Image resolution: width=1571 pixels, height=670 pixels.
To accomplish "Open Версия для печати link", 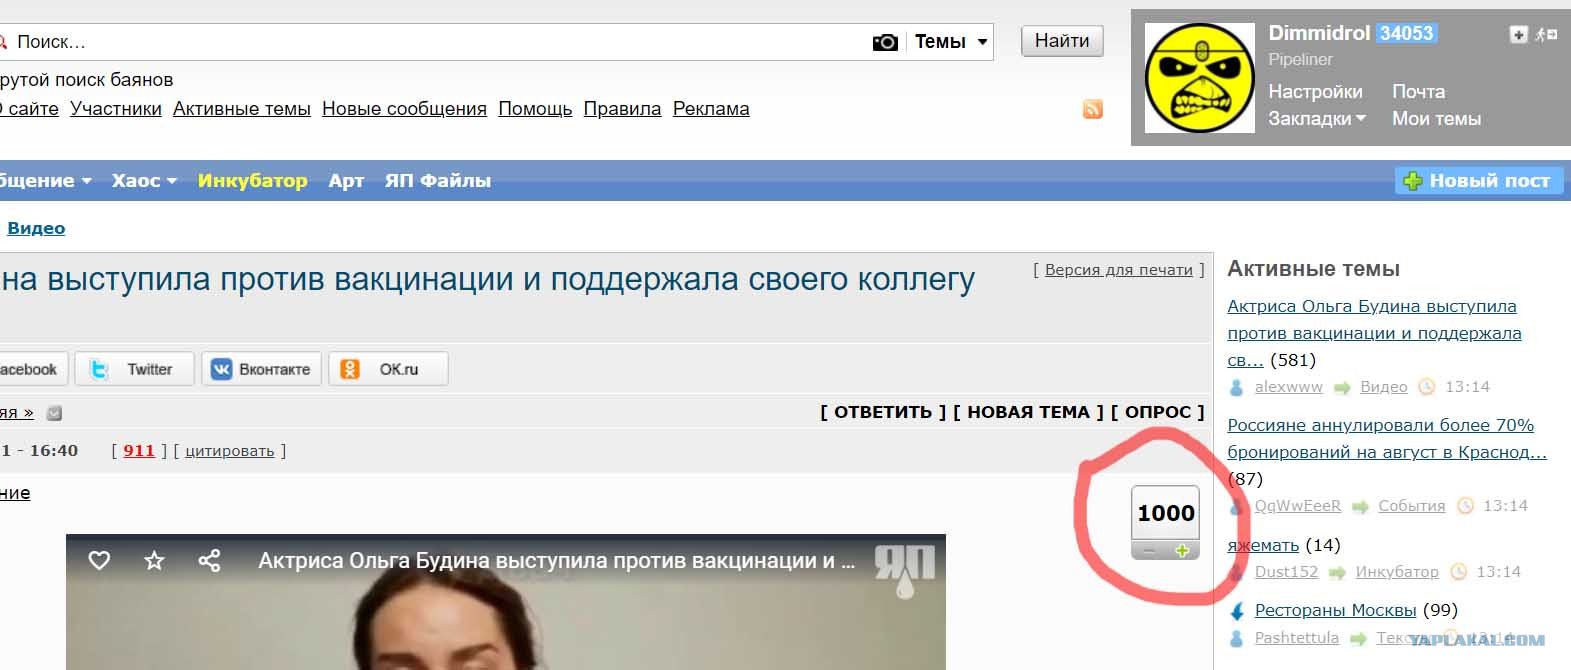I will click(x=1119, y=270).
